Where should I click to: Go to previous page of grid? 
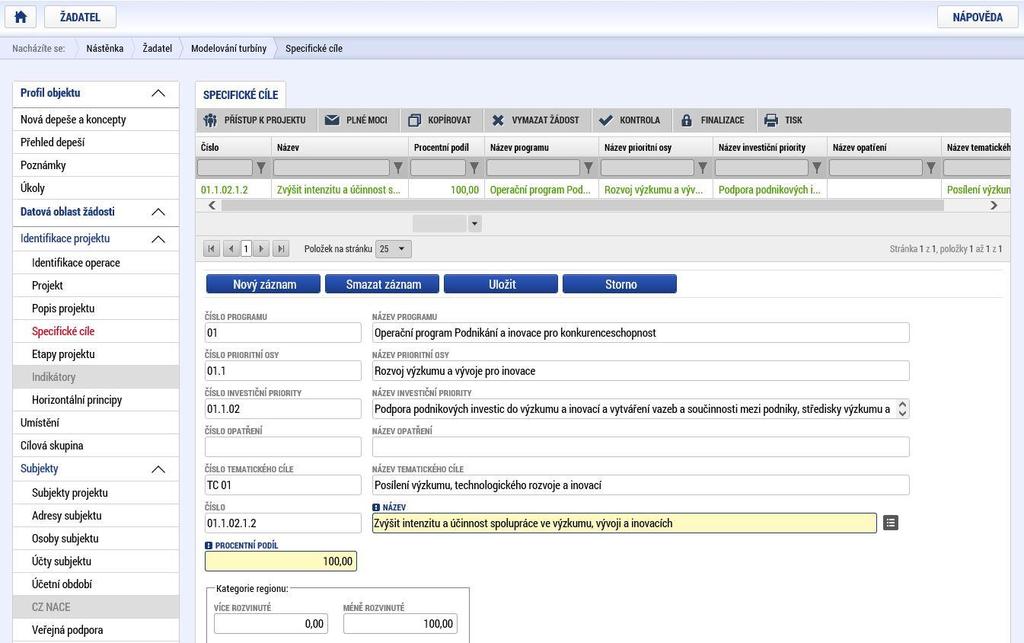231,249
